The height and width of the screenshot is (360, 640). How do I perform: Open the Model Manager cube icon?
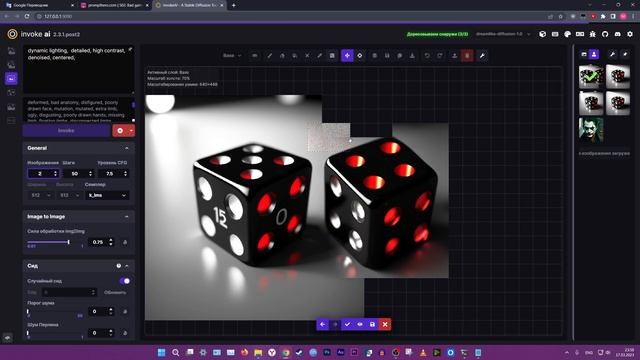click(542, 34)
